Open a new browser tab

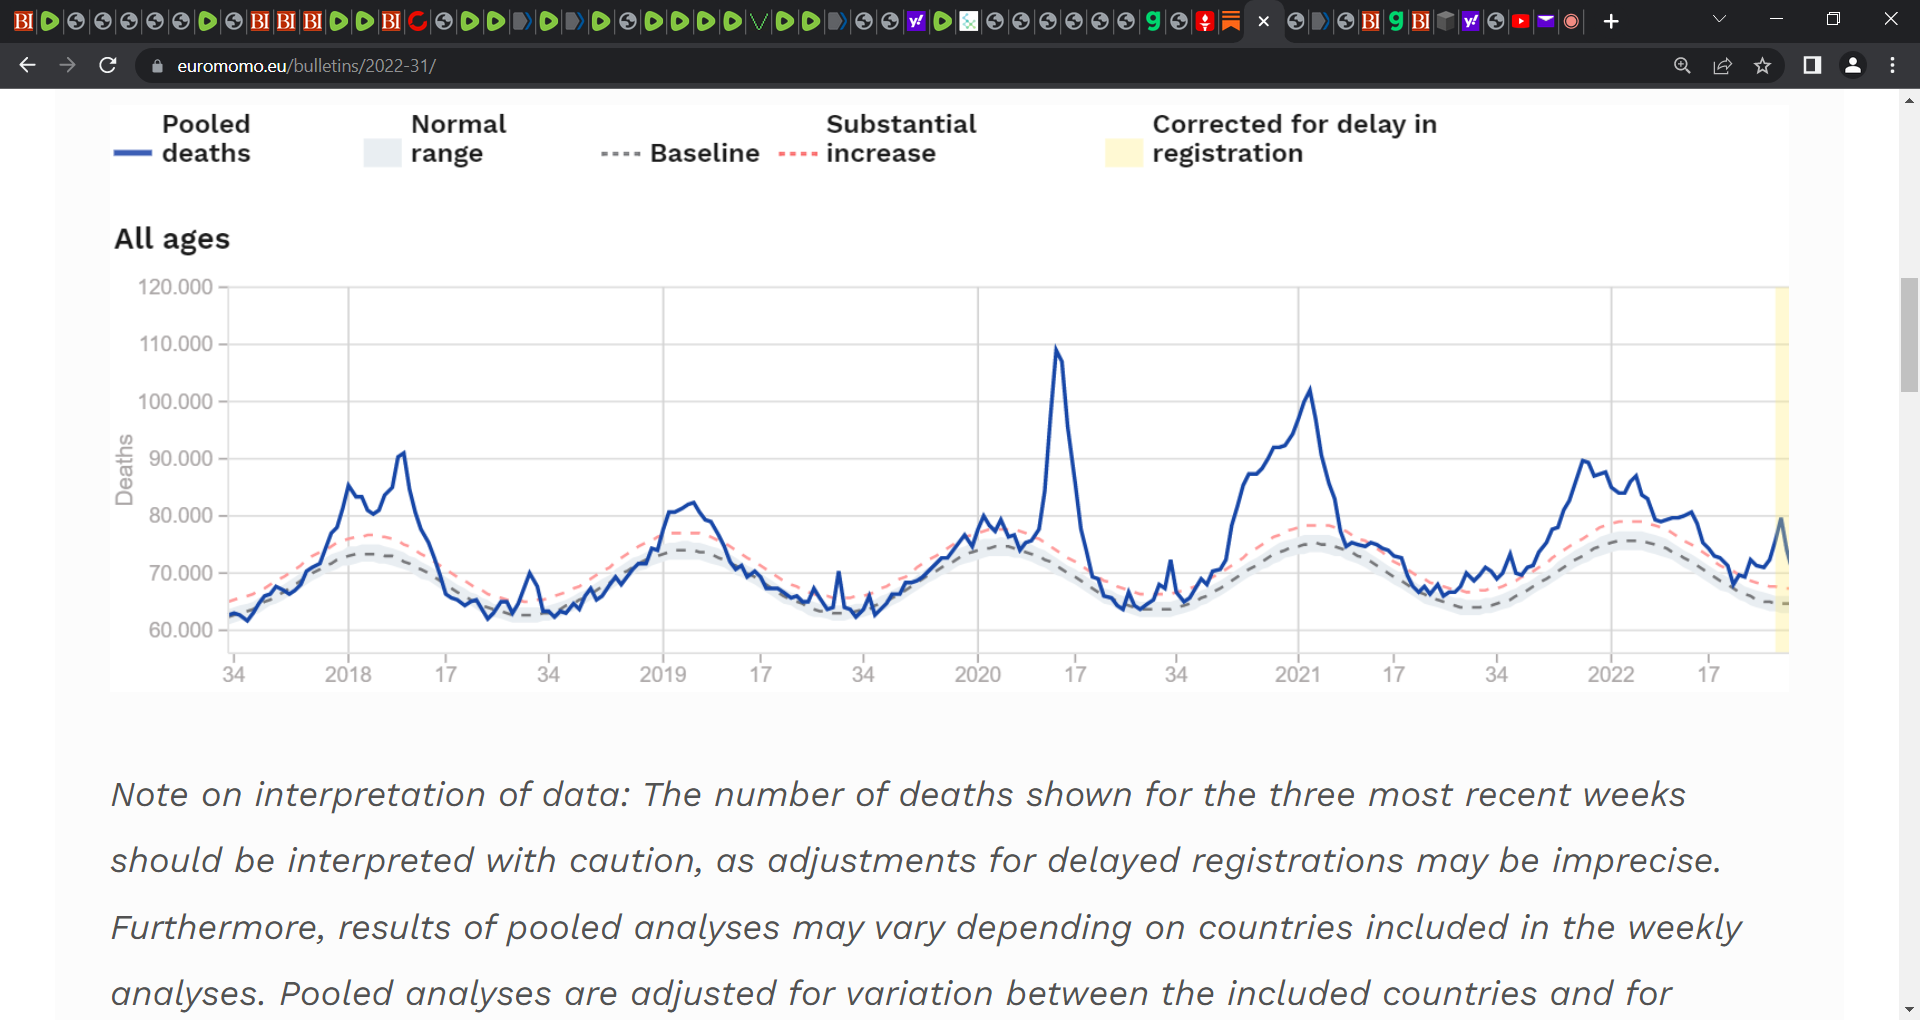tap(1611, 21)
